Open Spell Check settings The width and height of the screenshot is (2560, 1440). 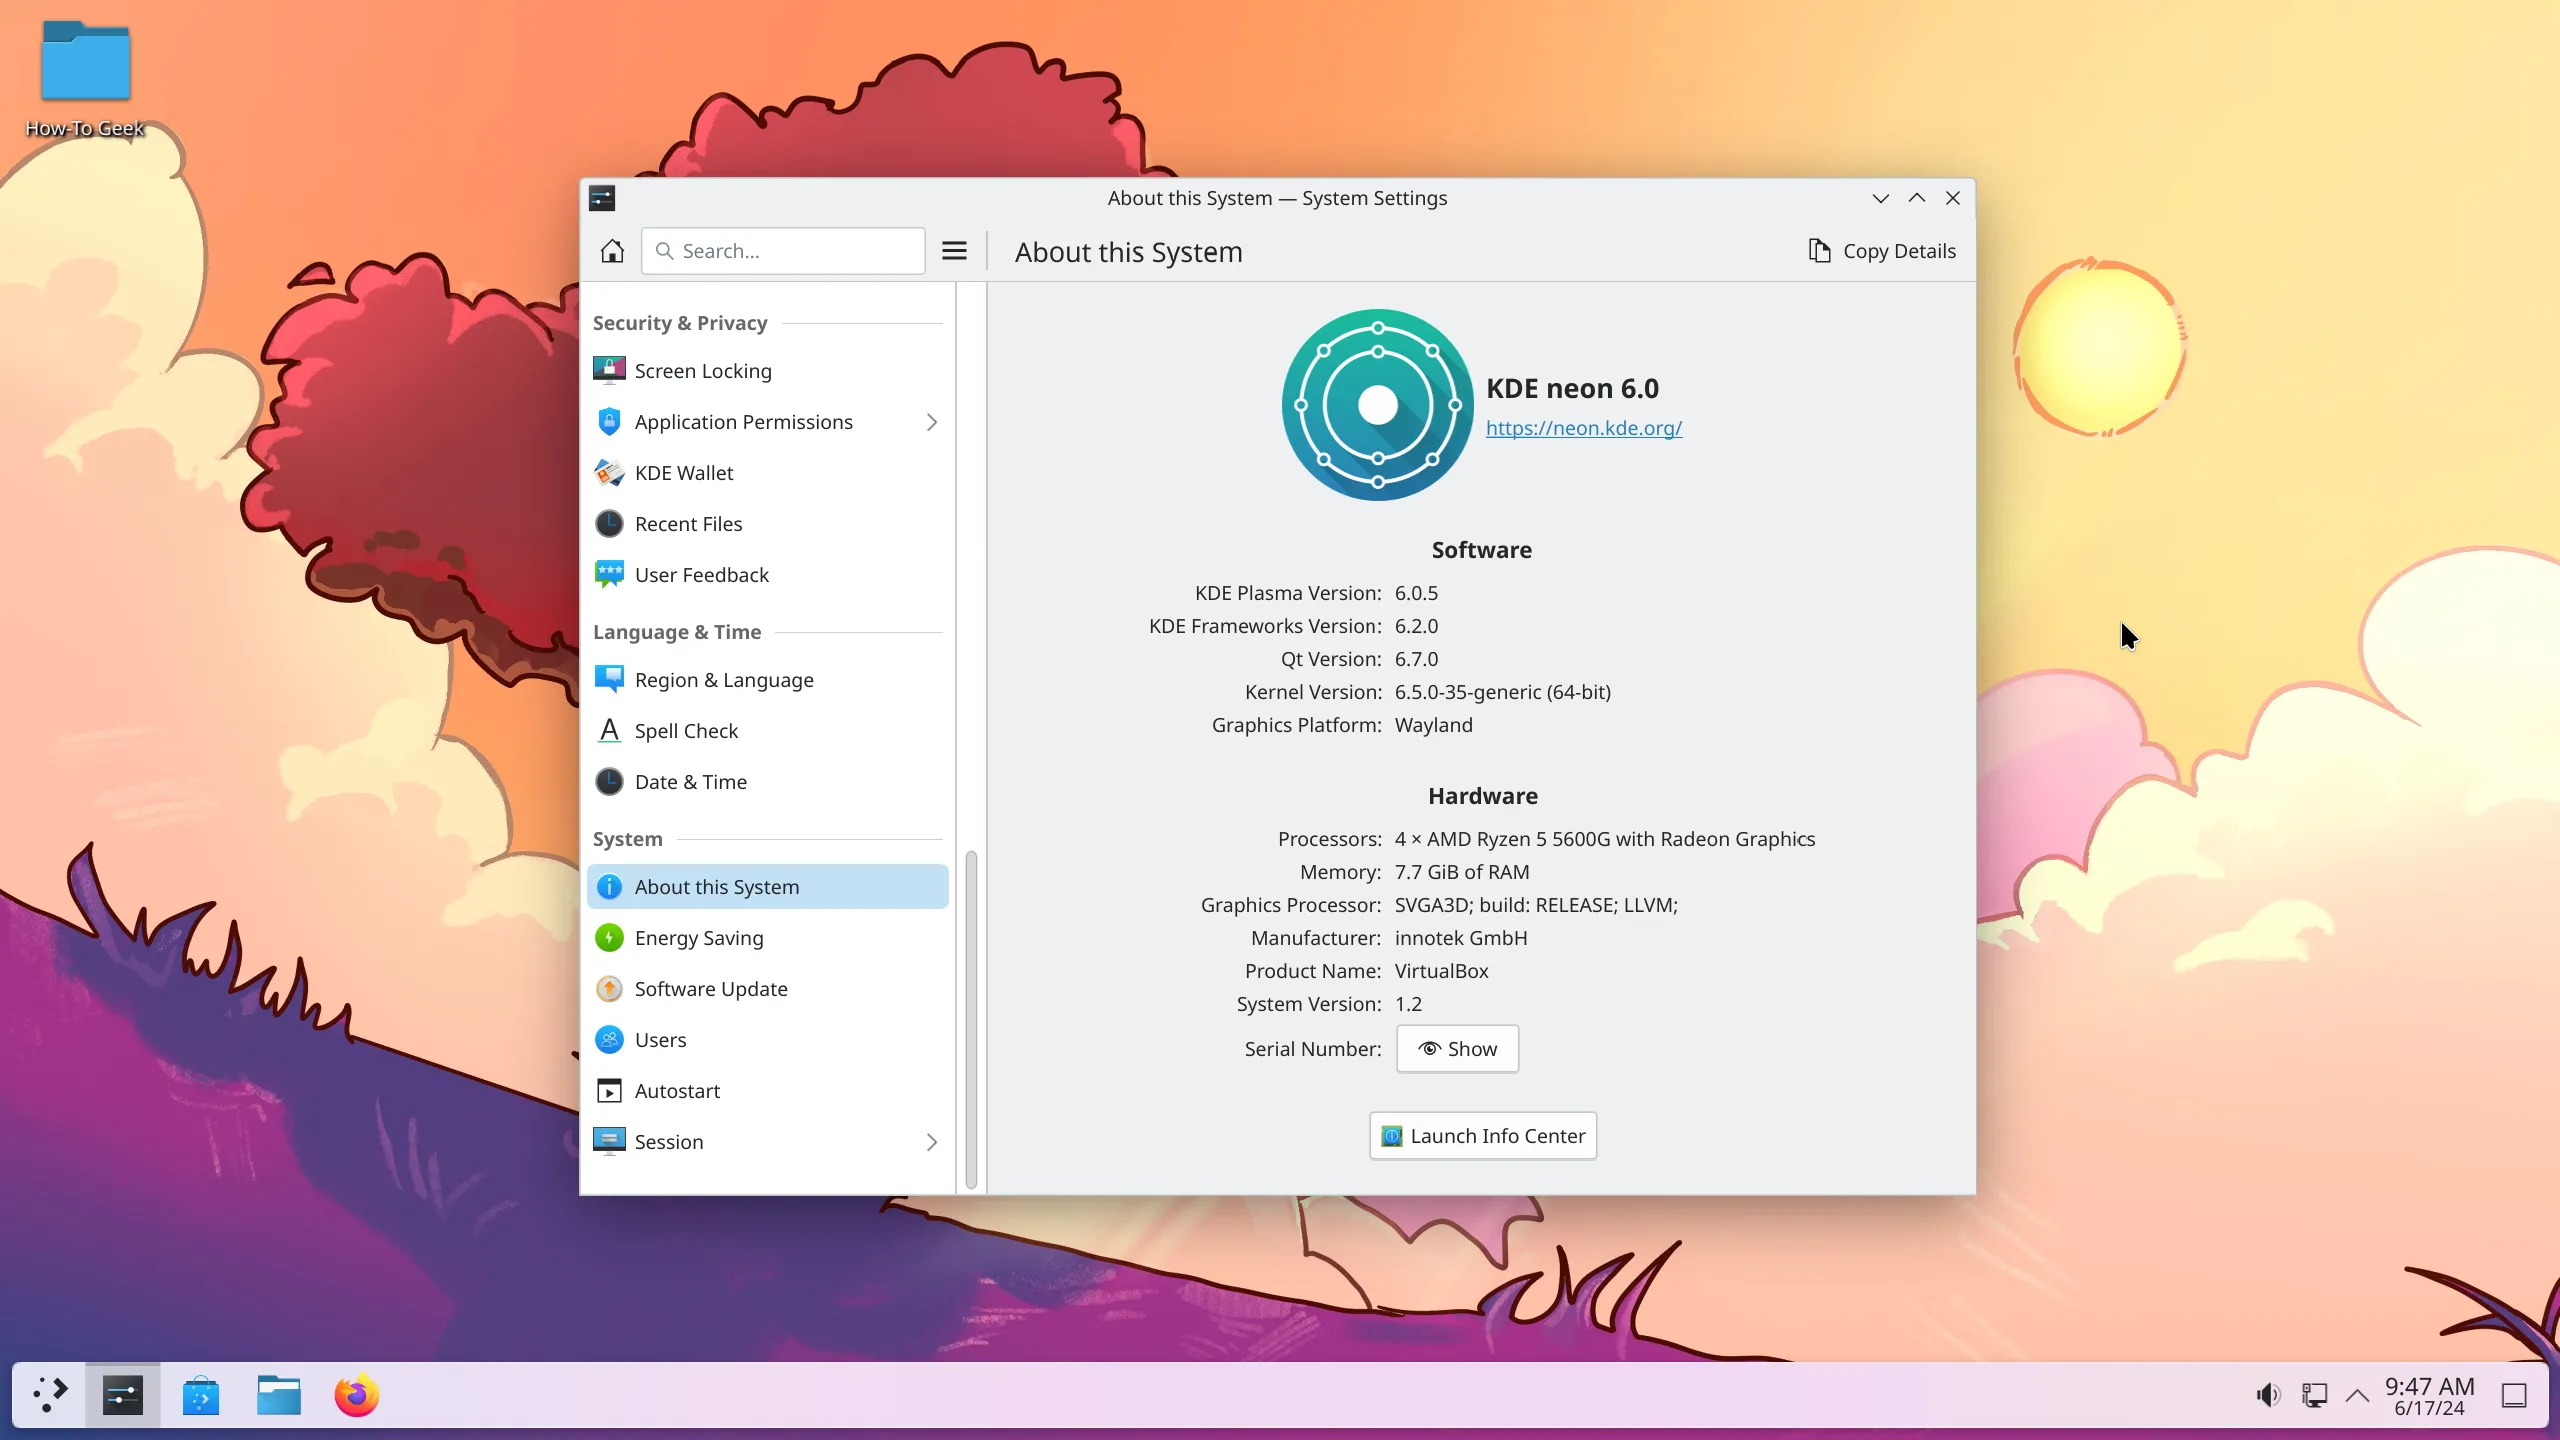[x=686, y=730]
